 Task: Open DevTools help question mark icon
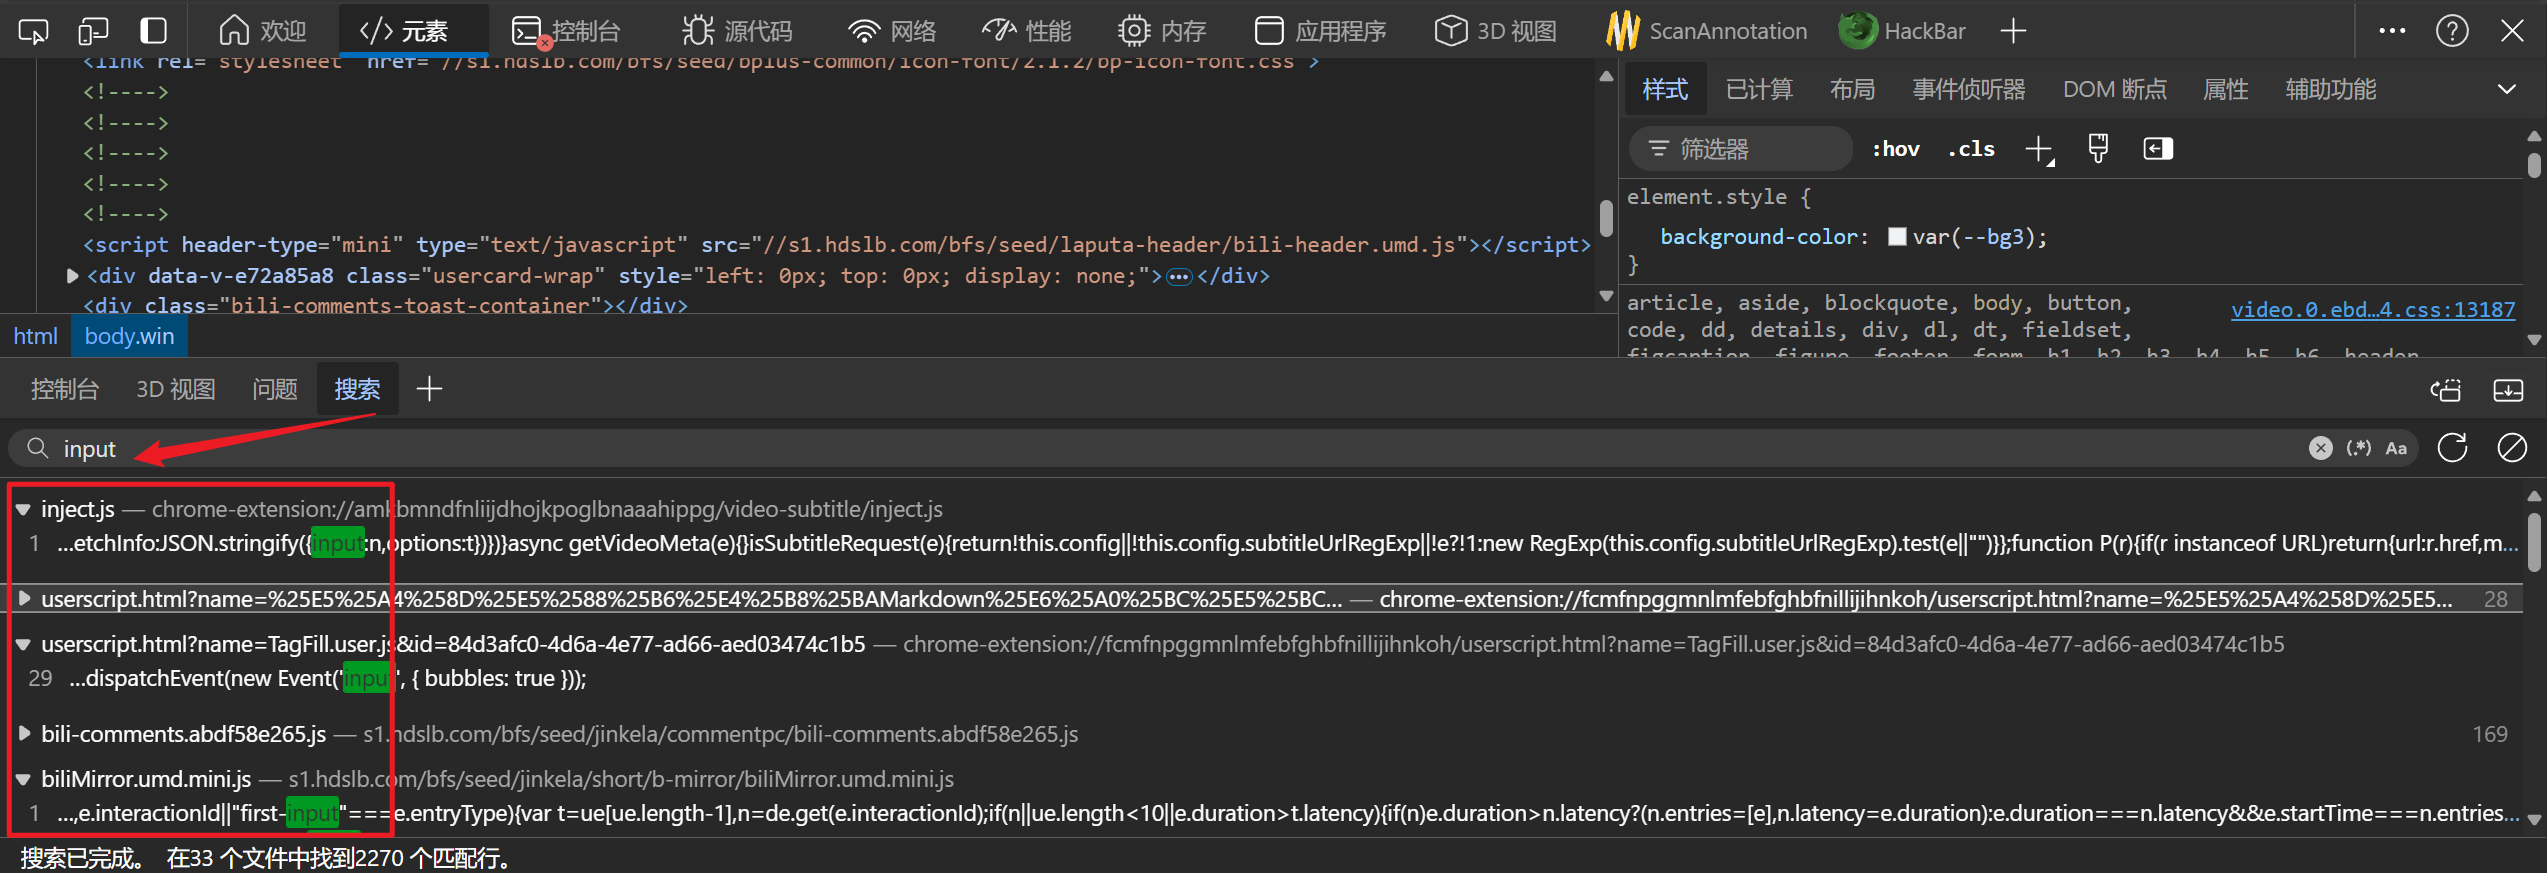coord(2452,31)
